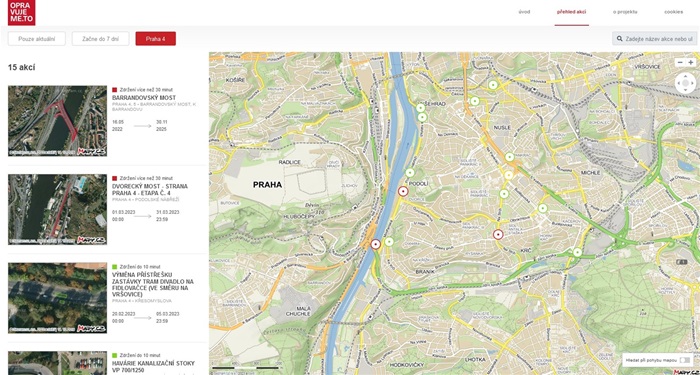Zoom in the map with plus button
This screenshot has width=700, height=375.
click(691, 62)
